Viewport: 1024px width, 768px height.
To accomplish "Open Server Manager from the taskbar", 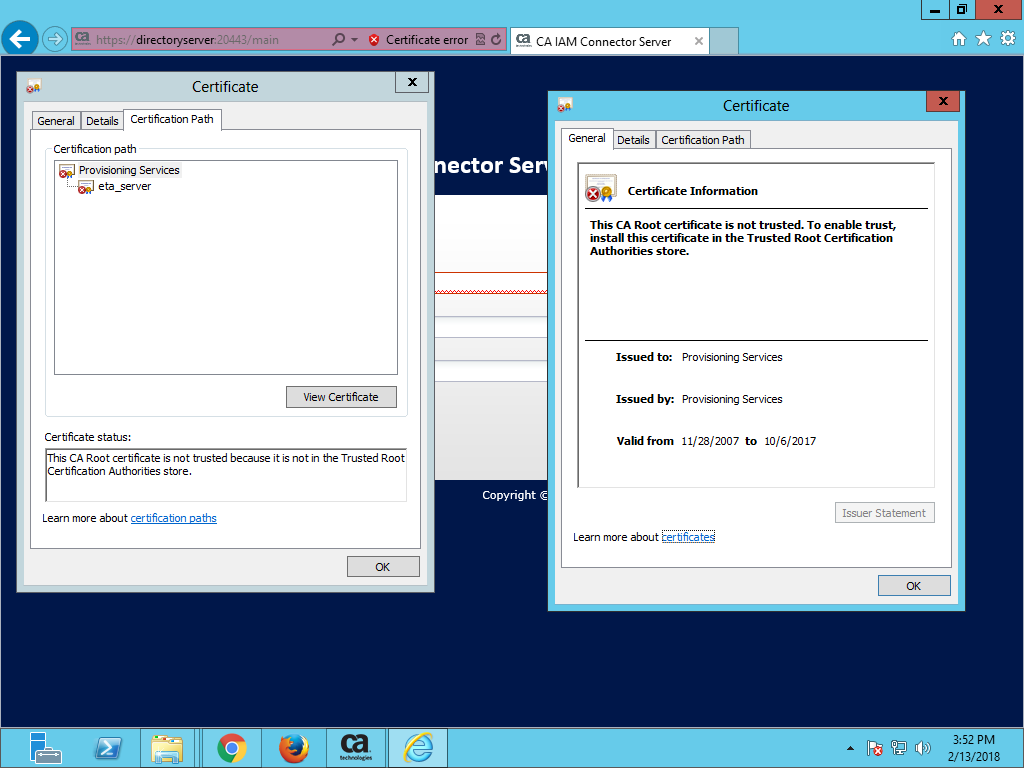I will (45, 747).
